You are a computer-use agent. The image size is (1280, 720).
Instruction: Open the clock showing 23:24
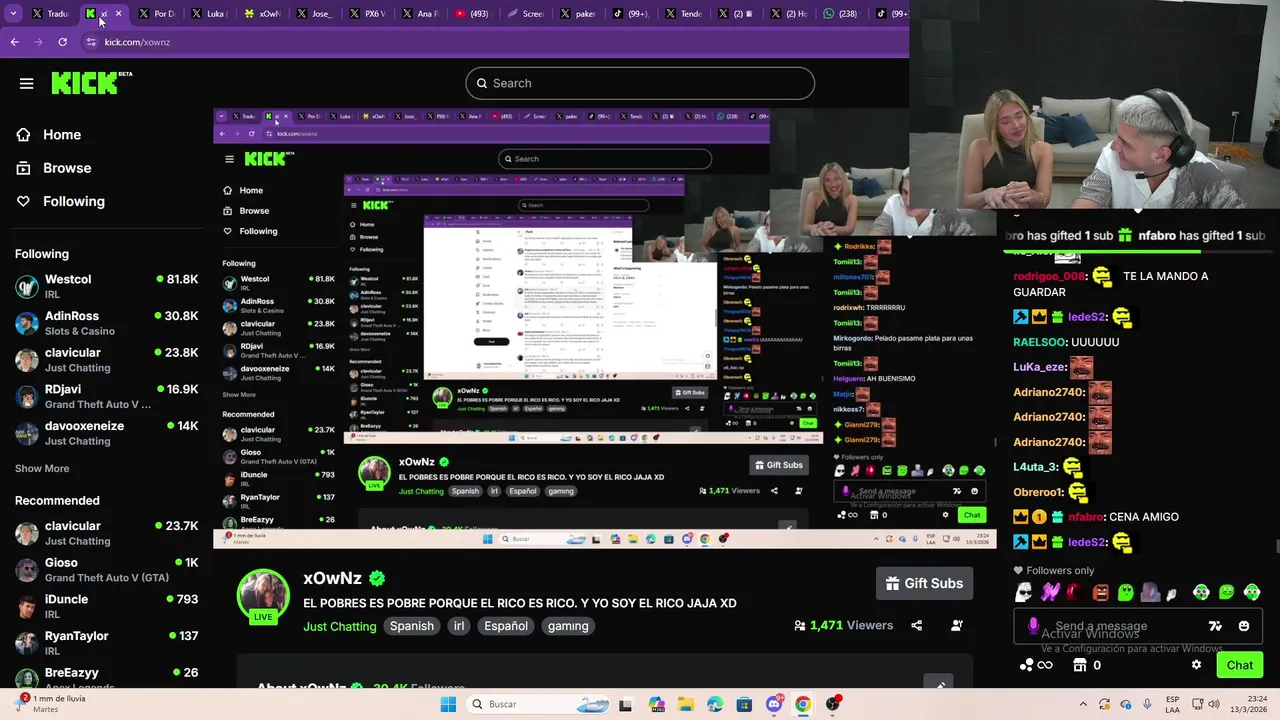coord(1248,704)
